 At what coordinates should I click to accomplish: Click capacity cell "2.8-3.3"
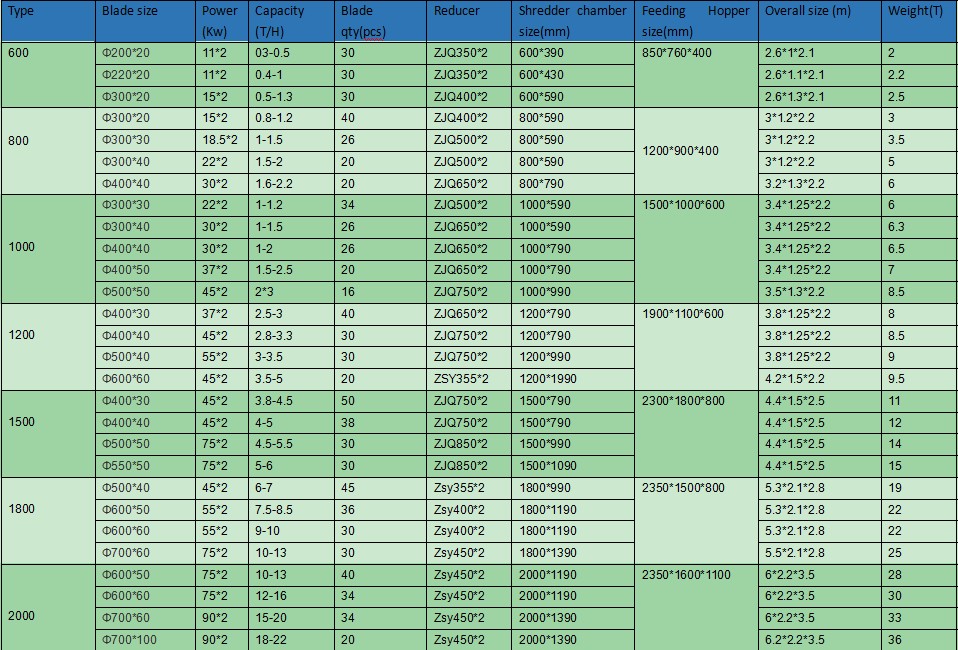(291, 336)
